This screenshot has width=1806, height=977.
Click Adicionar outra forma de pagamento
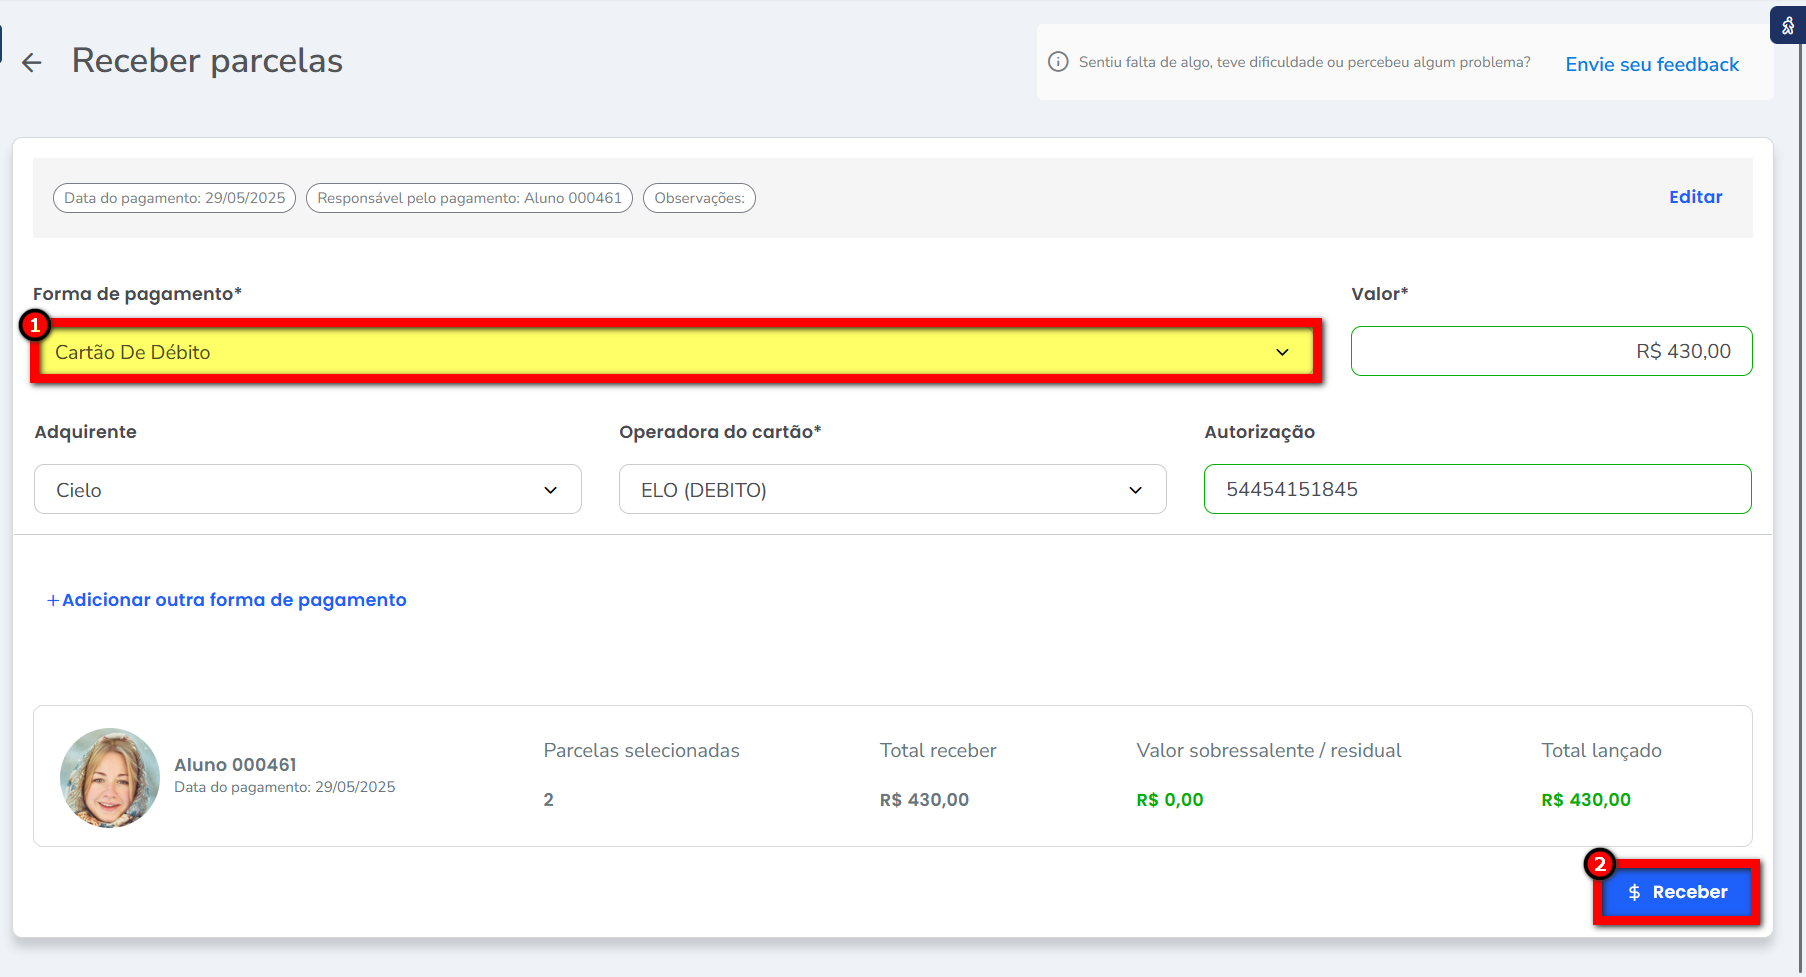pos(234,600)
